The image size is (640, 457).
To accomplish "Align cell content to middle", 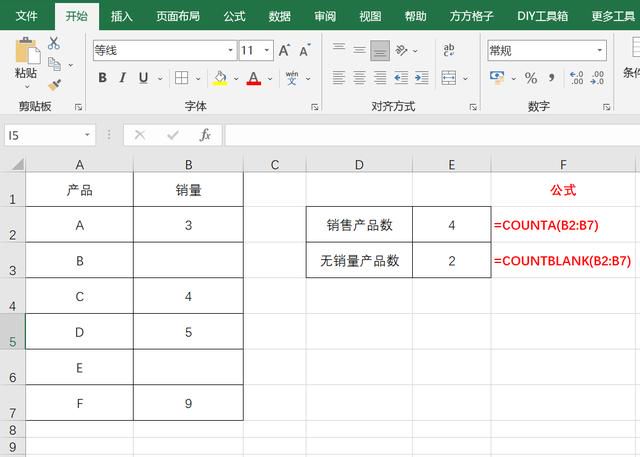I will [359, 50].
